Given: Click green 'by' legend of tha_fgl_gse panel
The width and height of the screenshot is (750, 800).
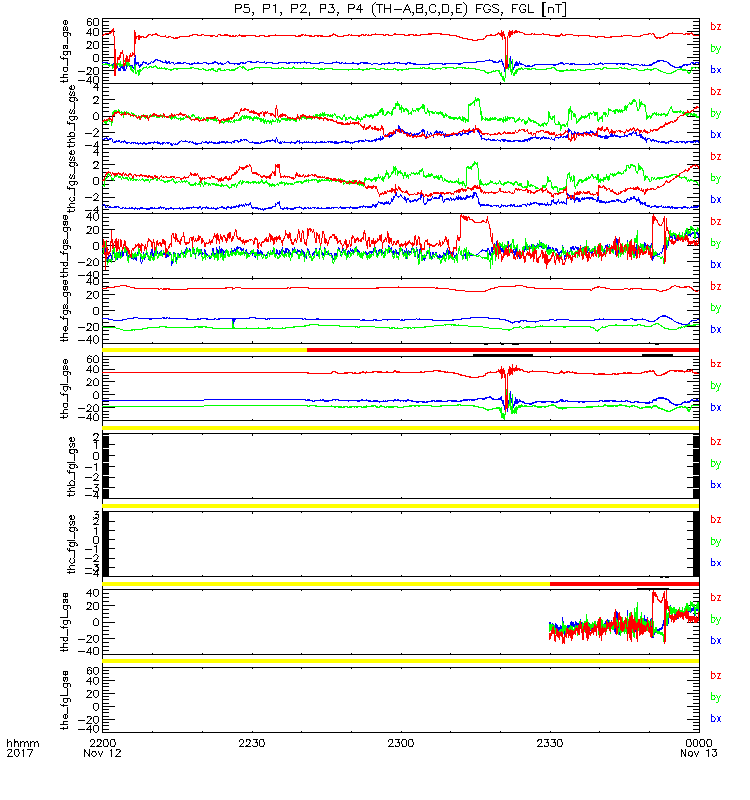Looking at the screenshot, I should (716, 386).
